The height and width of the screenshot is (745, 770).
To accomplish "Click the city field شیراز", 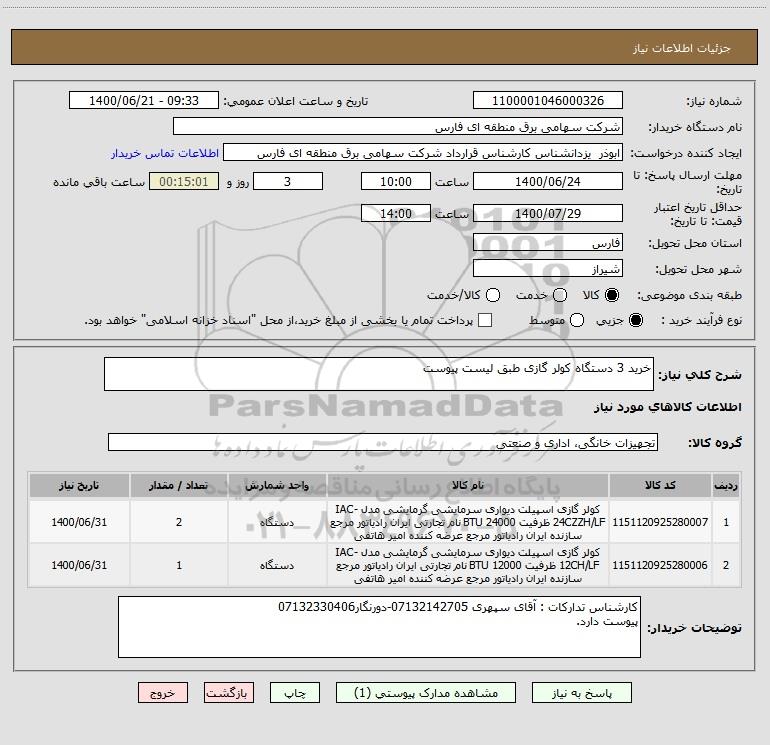I will 548,269.
